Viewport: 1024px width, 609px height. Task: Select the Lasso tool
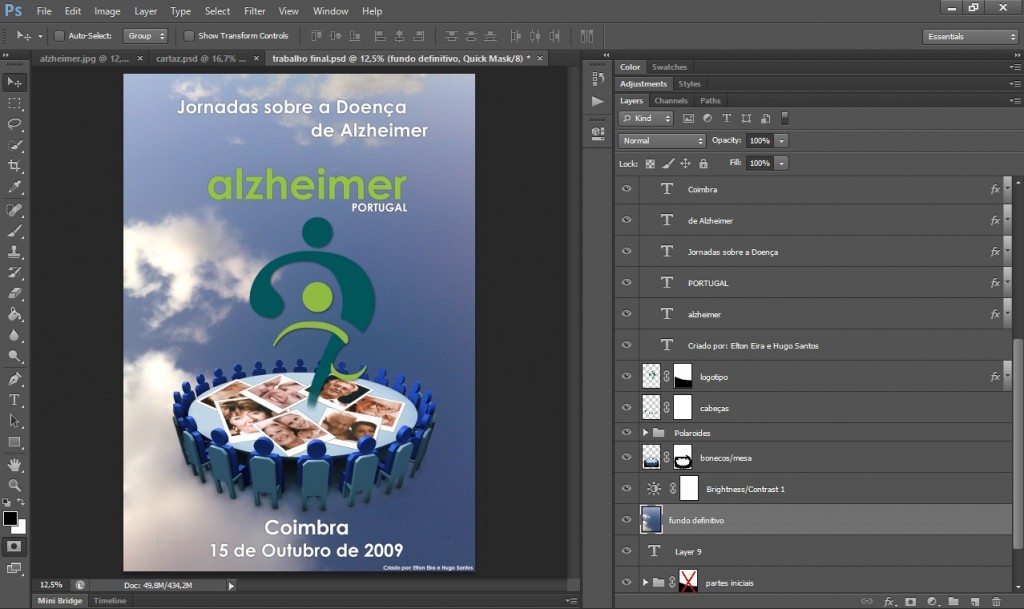click(14, 124)
